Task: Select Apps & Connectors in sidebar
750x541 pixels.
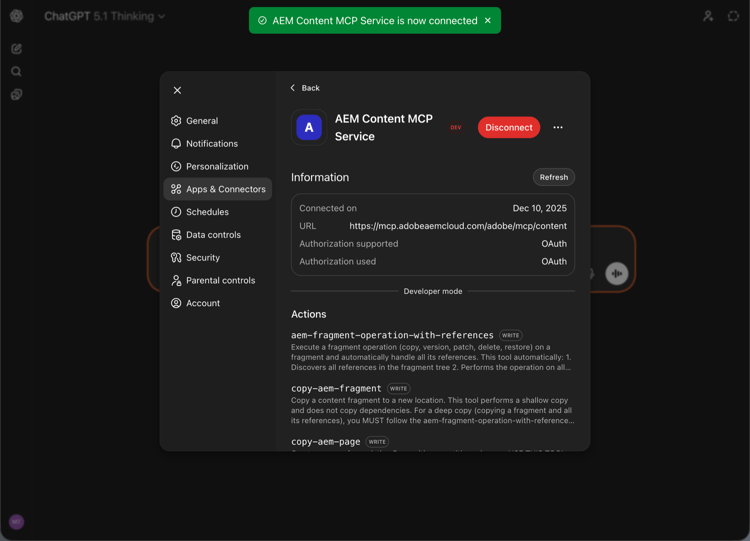Action: coord(218,189)
